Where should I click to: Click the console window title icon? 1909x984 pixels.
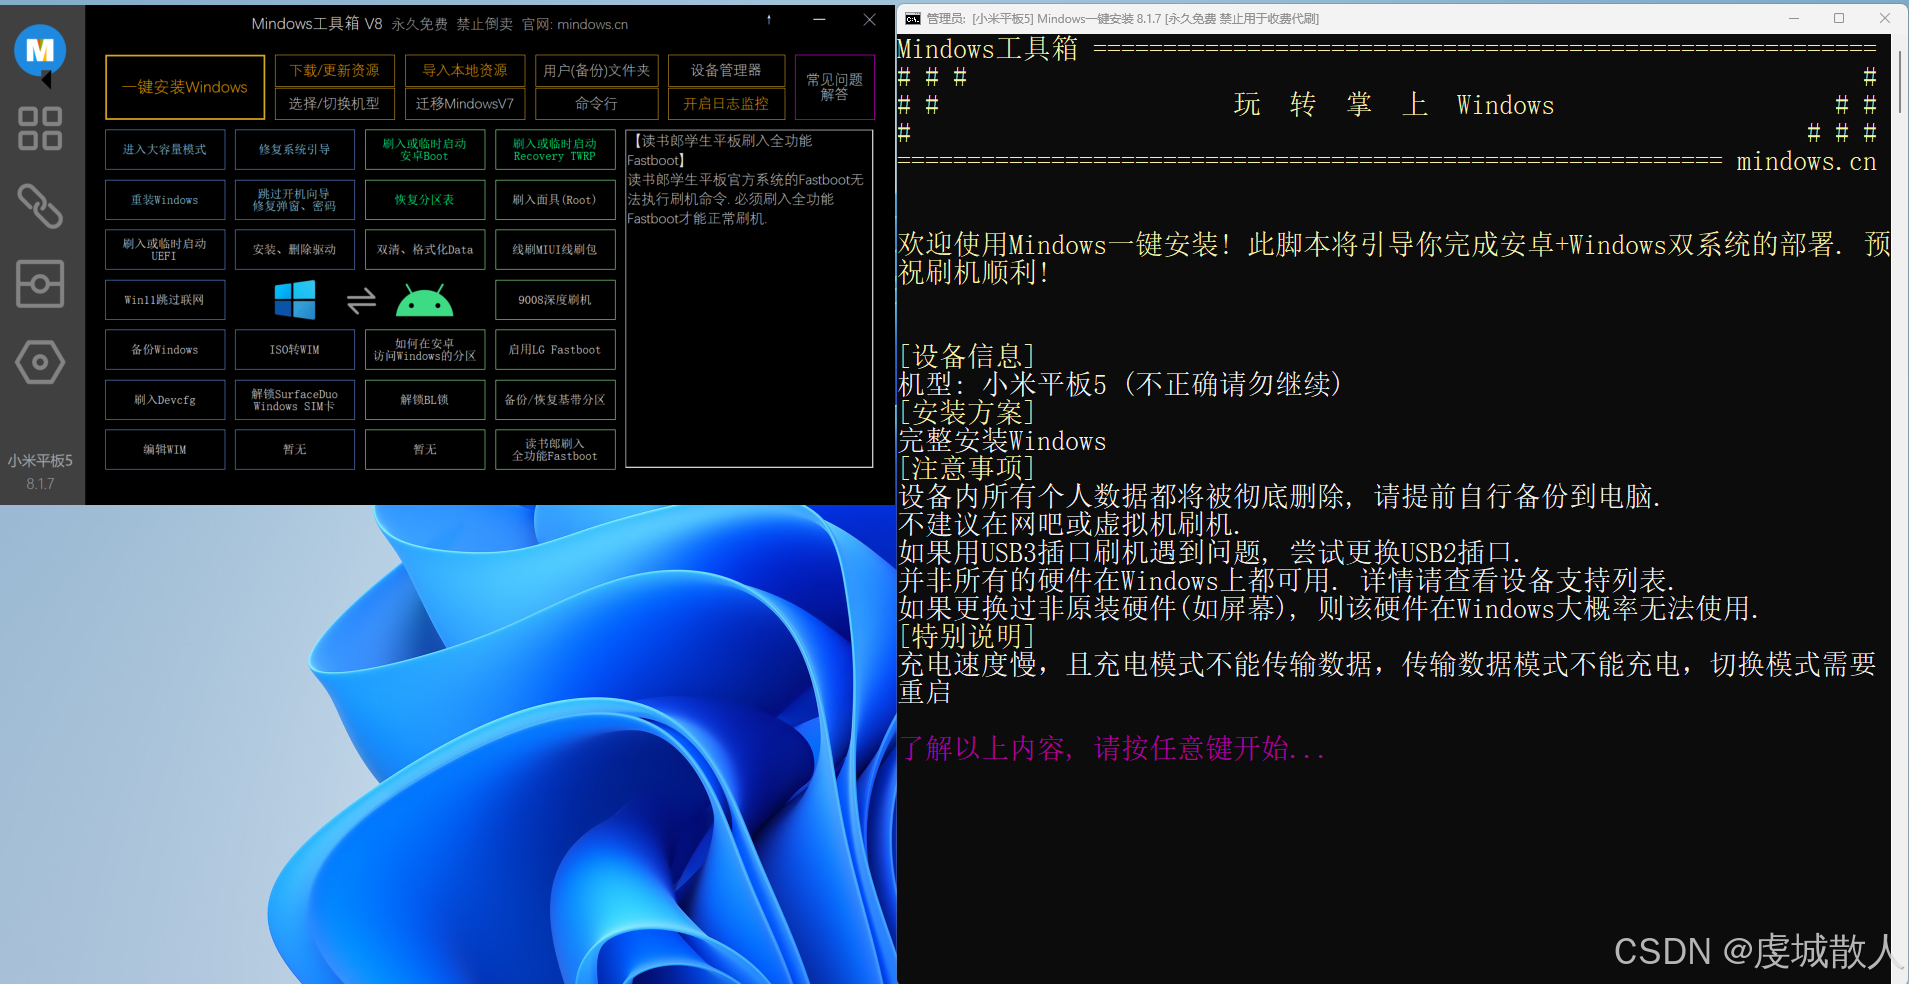click(912, 18)
